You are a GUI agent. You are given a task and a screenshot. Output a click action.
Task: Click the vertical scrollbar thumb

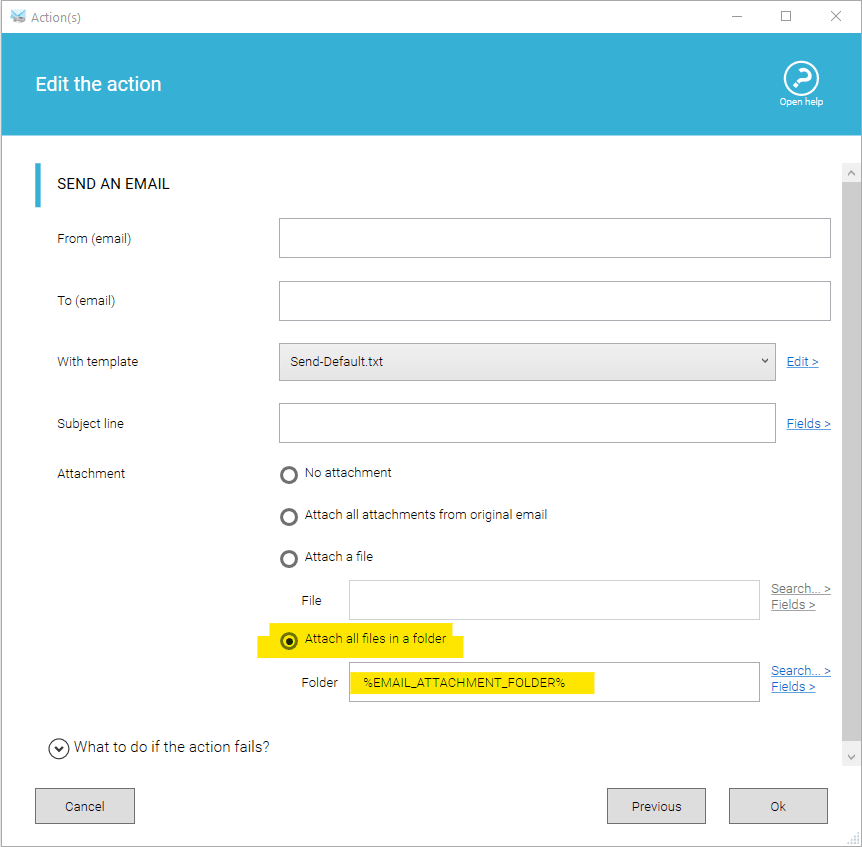(851, 461)
